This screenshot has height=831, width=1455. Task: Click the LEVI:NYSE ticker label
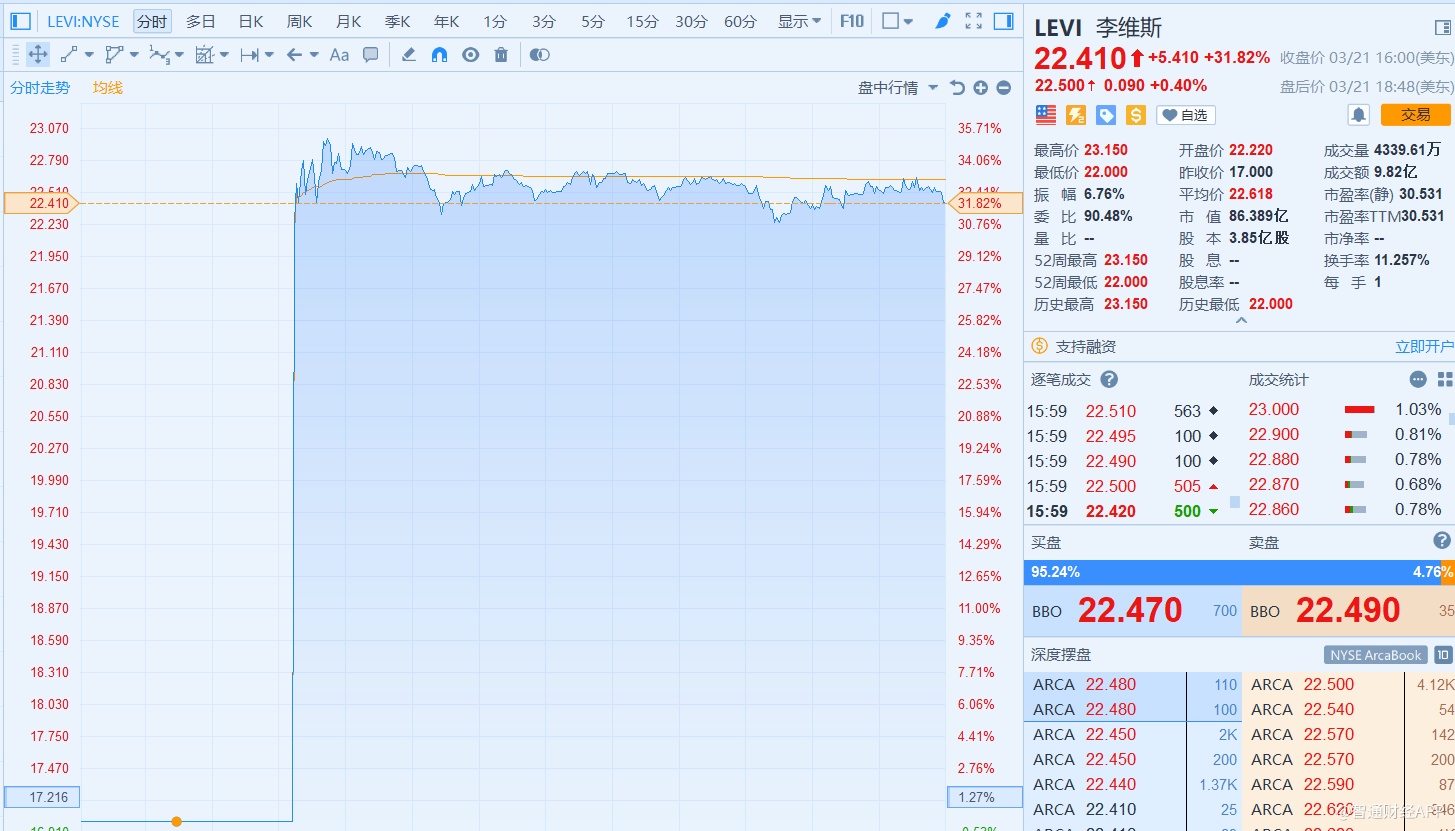tap(83, 21)
